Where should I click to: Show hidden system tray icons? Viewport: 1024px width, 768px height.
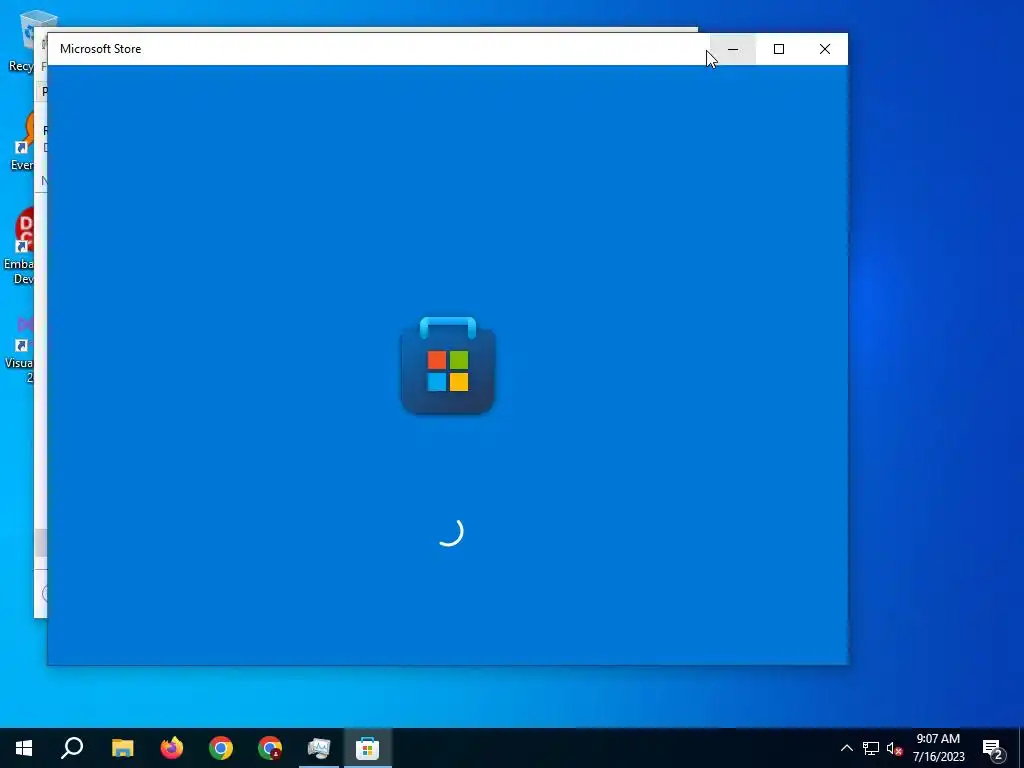click(846, 748)
